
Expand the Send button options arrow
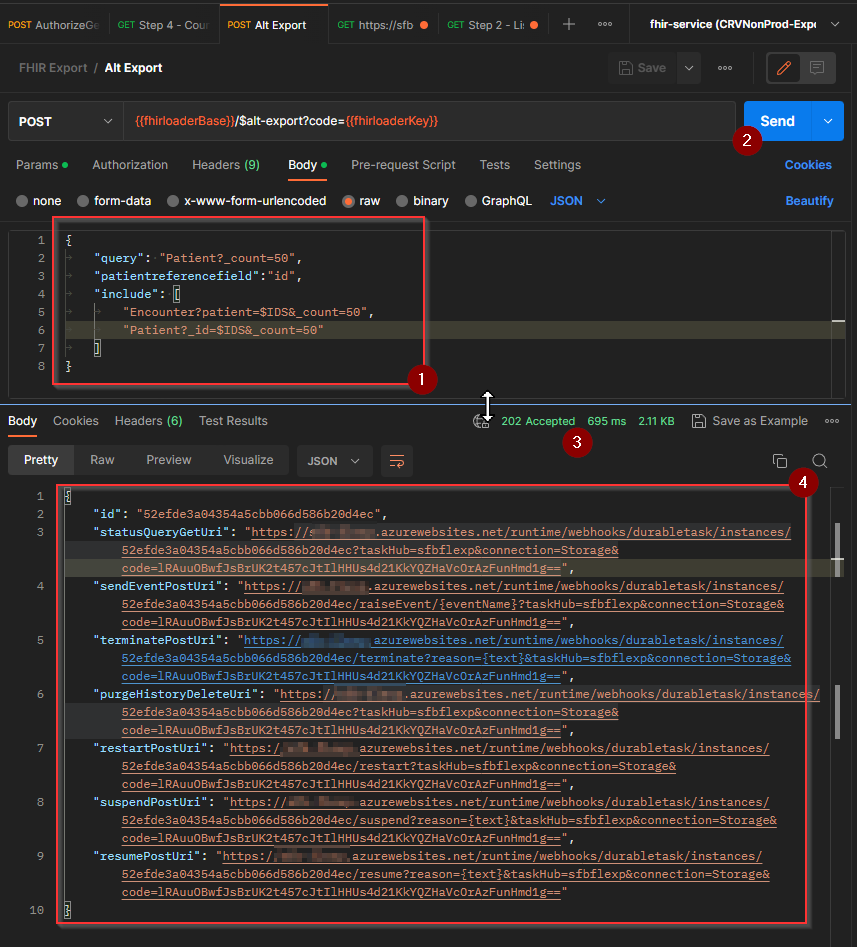827,121
